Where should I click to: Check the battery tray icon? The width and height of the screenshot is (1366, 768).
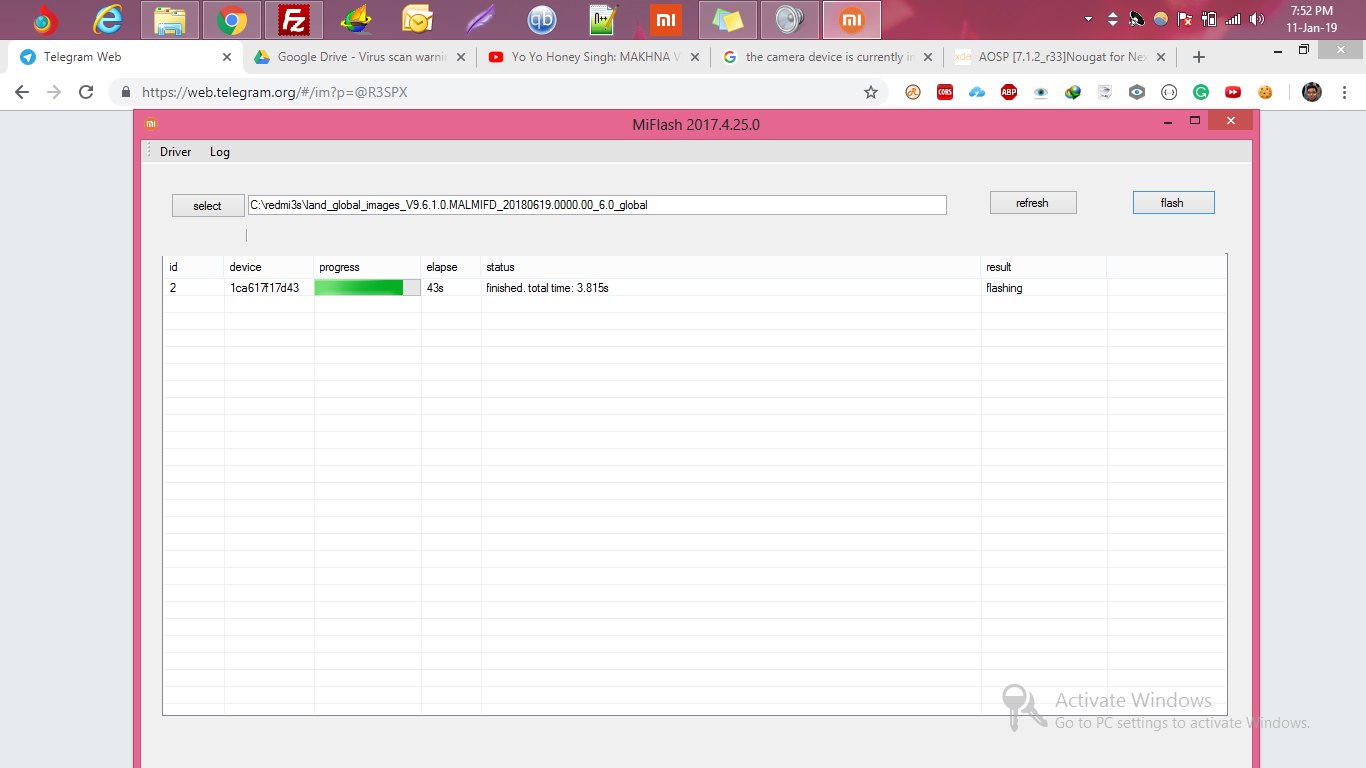point(1209,19)
